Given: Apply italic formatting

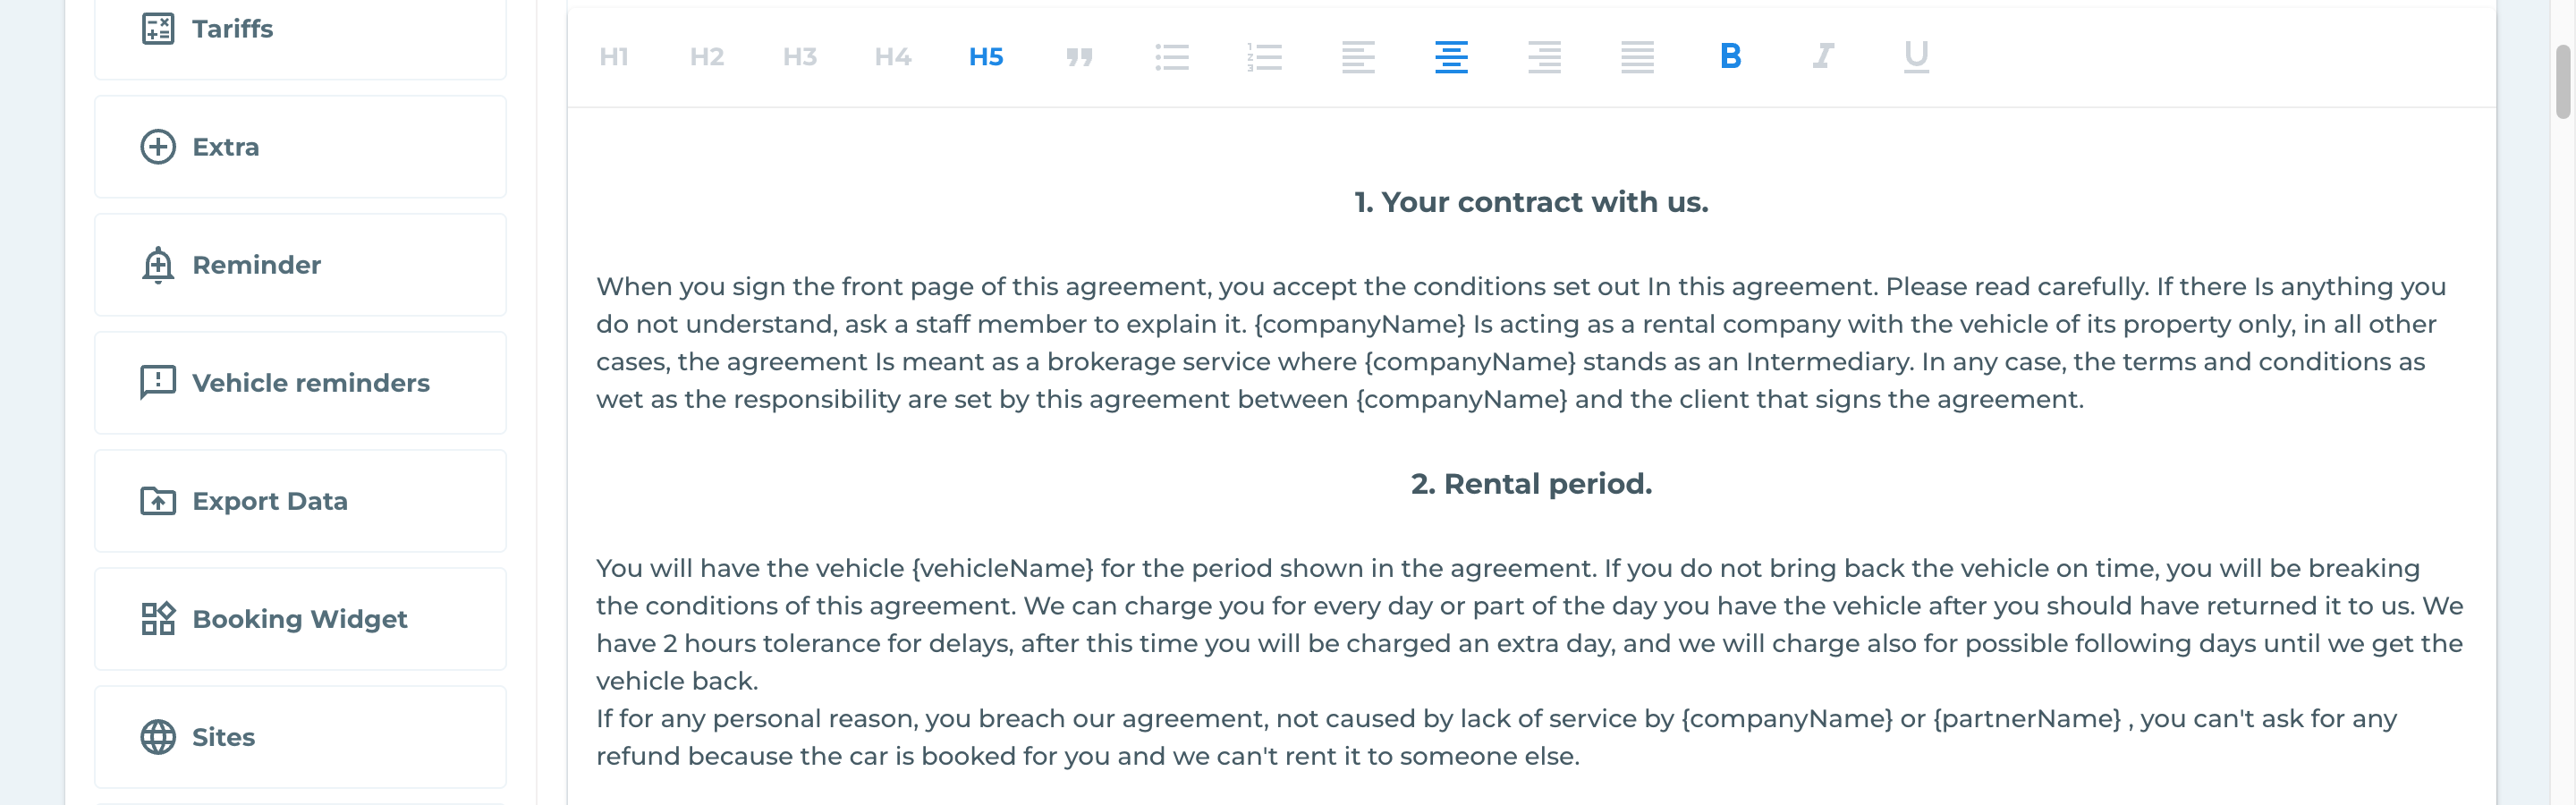Looking at the screenshot, I should pos(1823,57).
